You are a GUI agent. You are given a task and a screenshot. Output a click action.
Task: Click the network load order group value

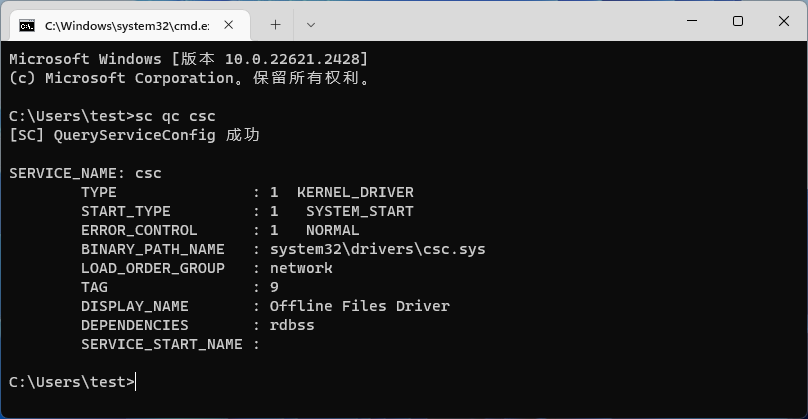point(301,268)
